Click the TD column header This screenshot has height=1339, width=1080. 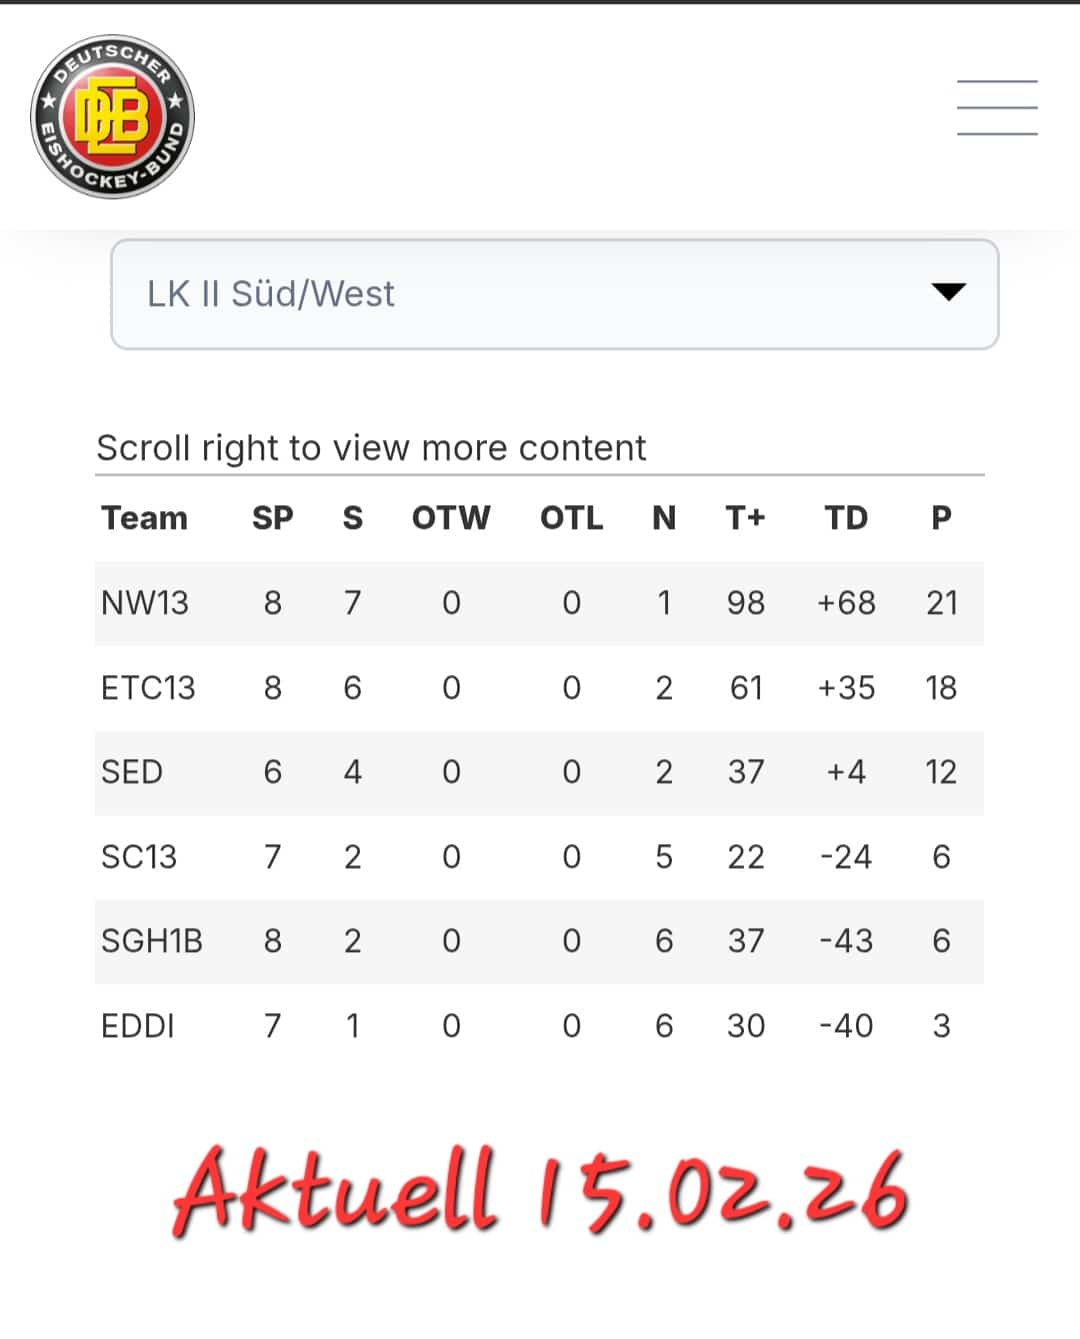[x=846, y=518]
